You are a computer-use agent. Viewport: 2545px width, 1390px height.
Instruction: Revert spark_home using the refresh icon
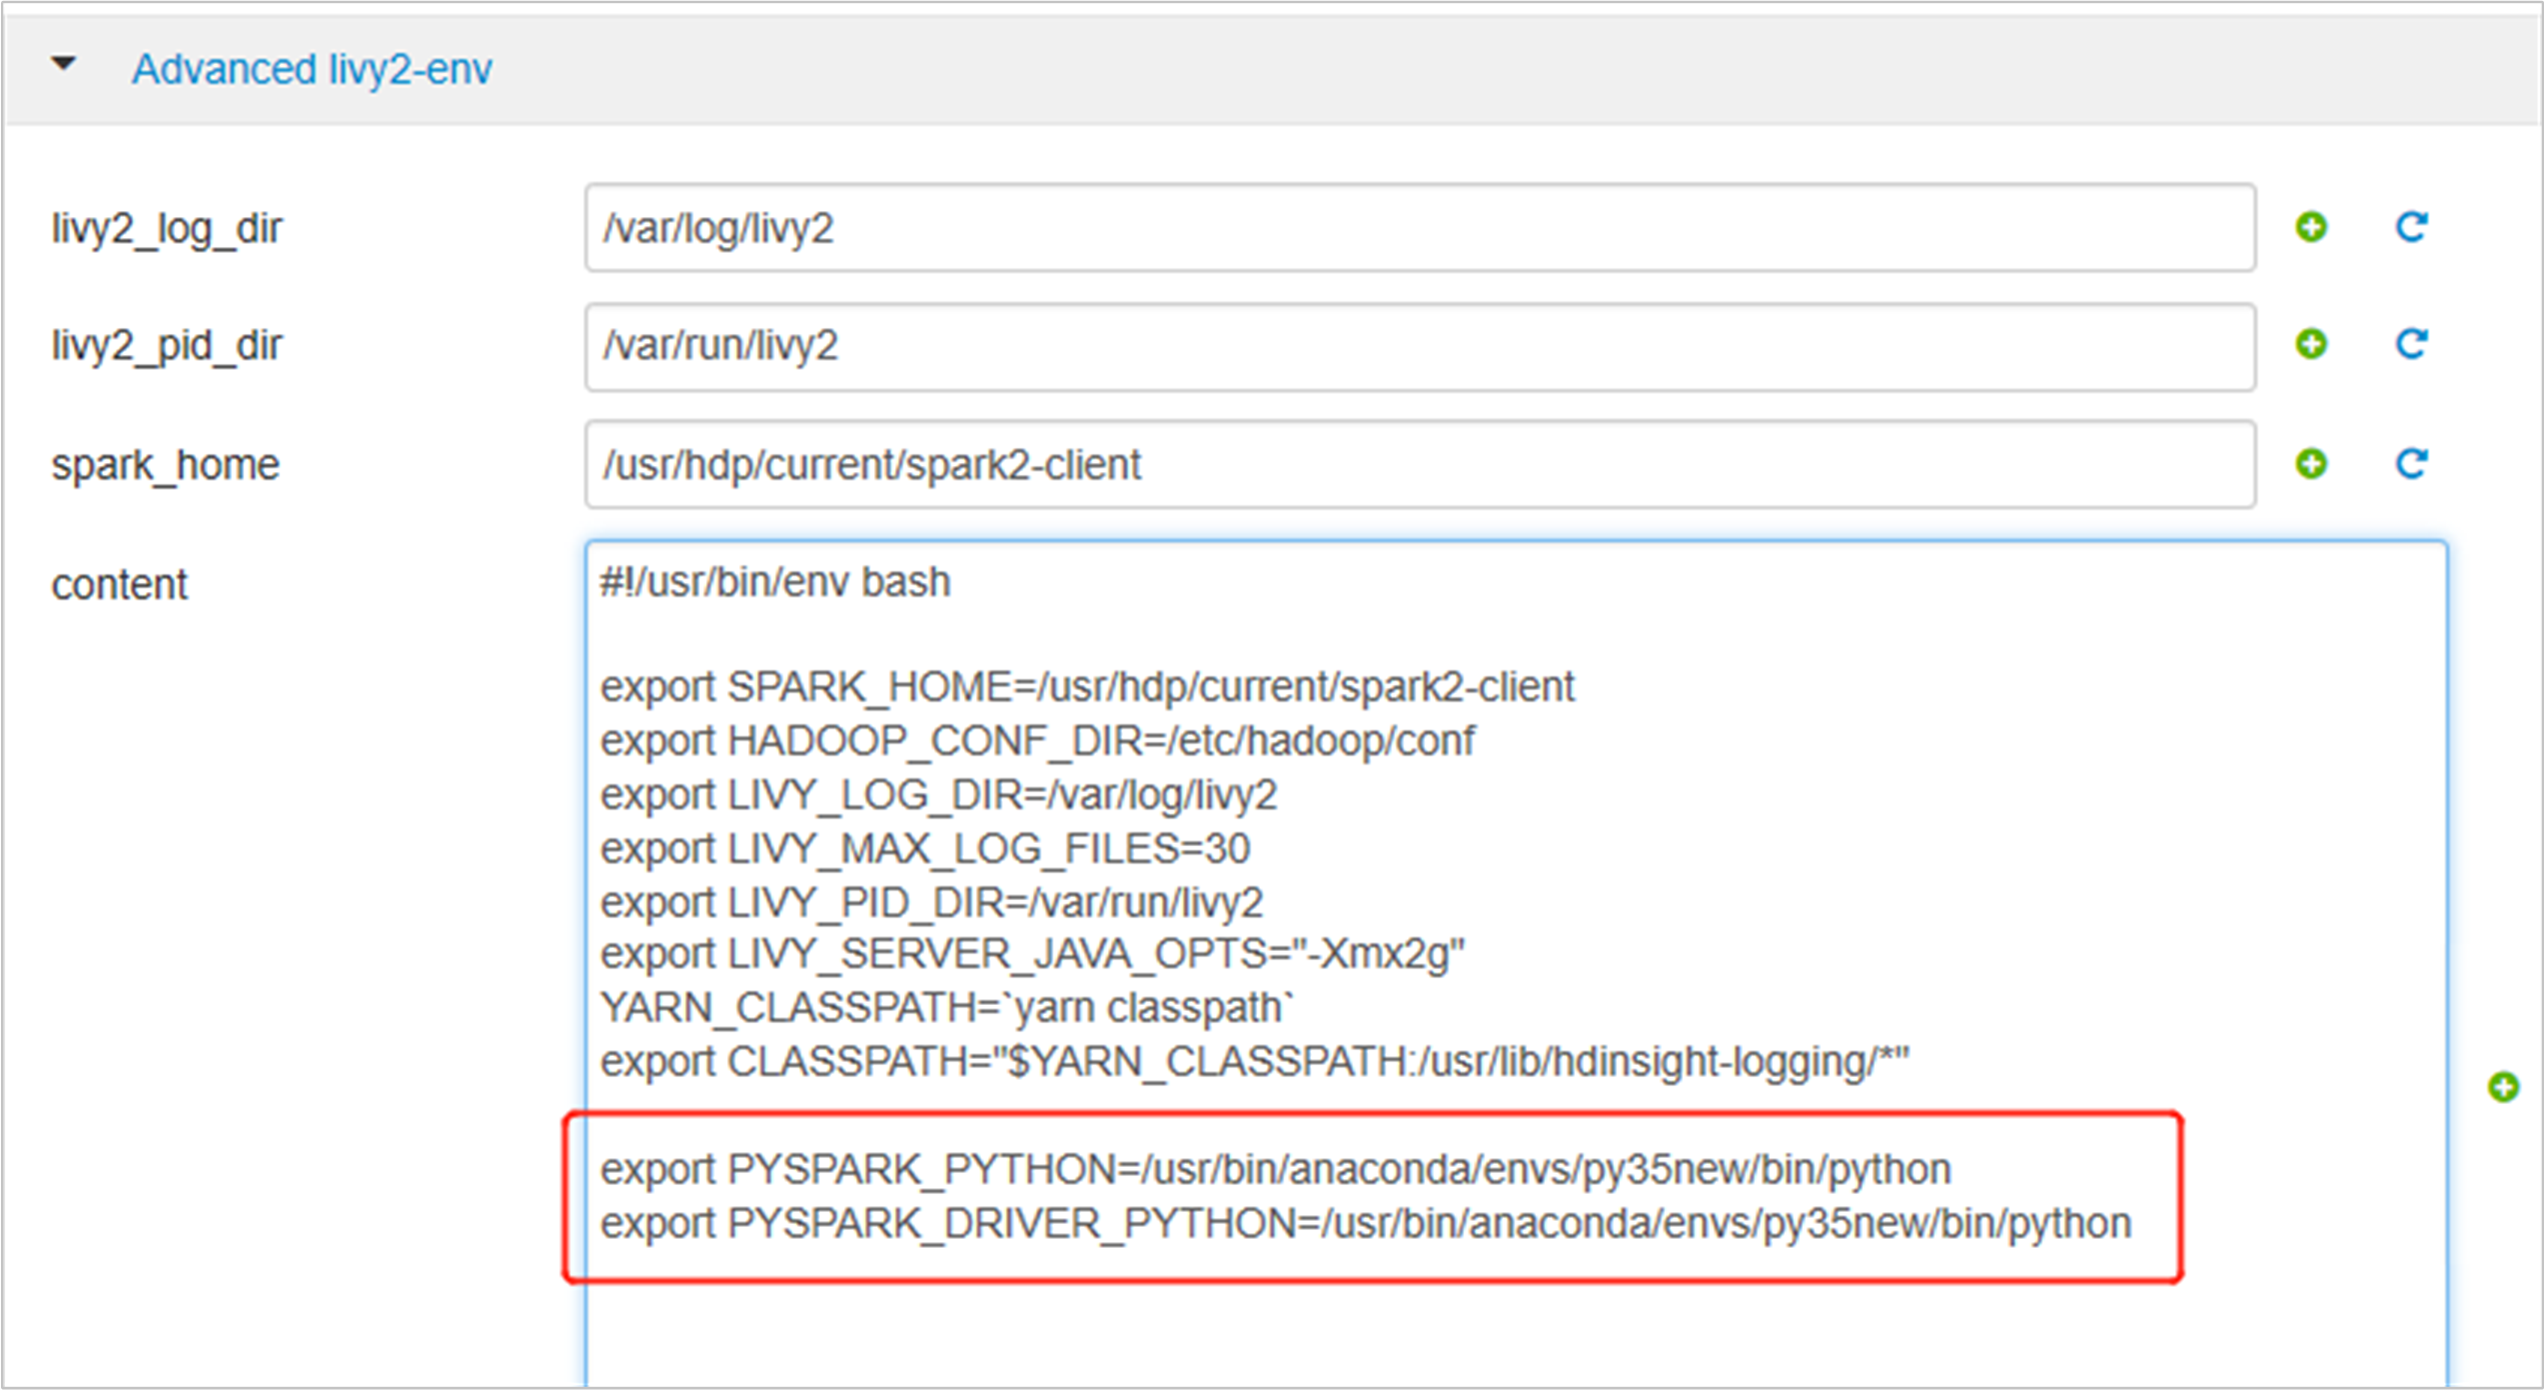2411,464
